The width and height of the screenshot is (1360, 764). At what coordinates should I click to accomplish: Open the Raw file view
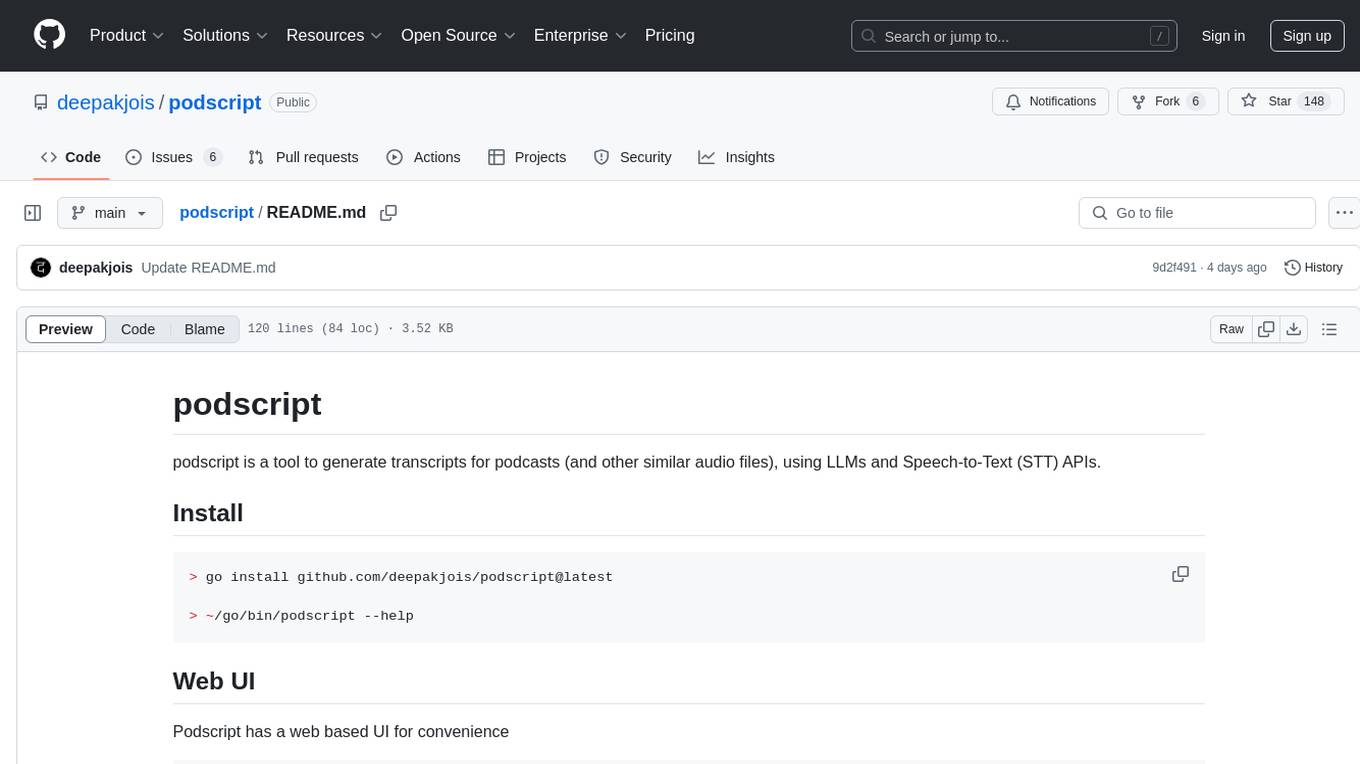click(x=1232, y=329)
